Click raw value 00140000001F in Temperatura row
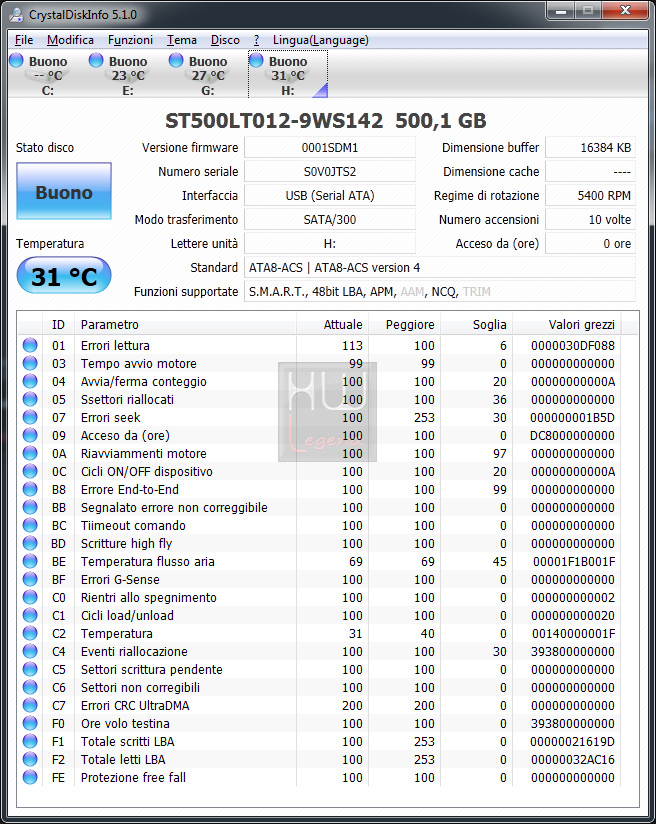 click(x=573, y=633)
